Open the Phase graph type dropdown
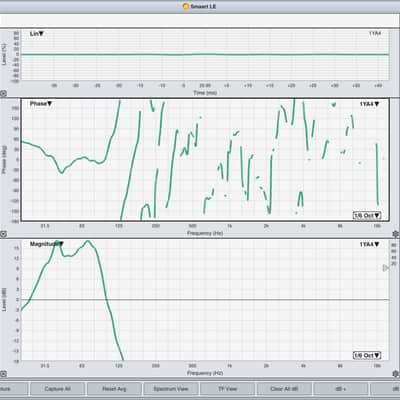The height and width of the screenshot is (400, 400). (41, 104)
